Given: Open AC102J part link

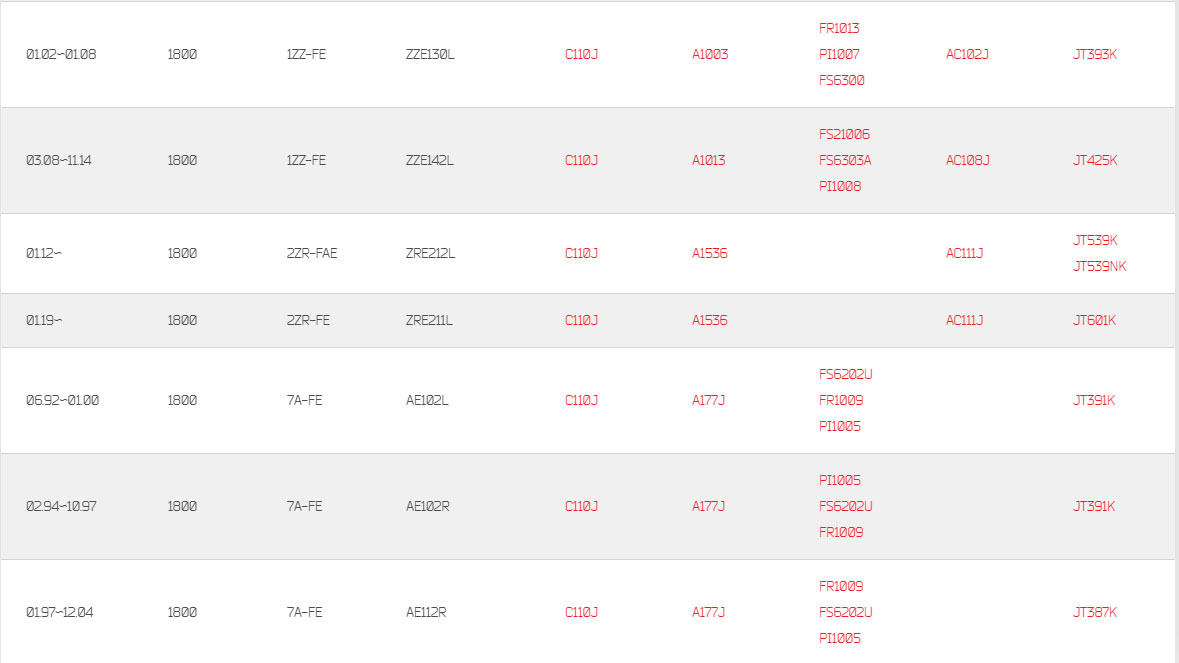Looking at the screenshot, I should [967, 54].
